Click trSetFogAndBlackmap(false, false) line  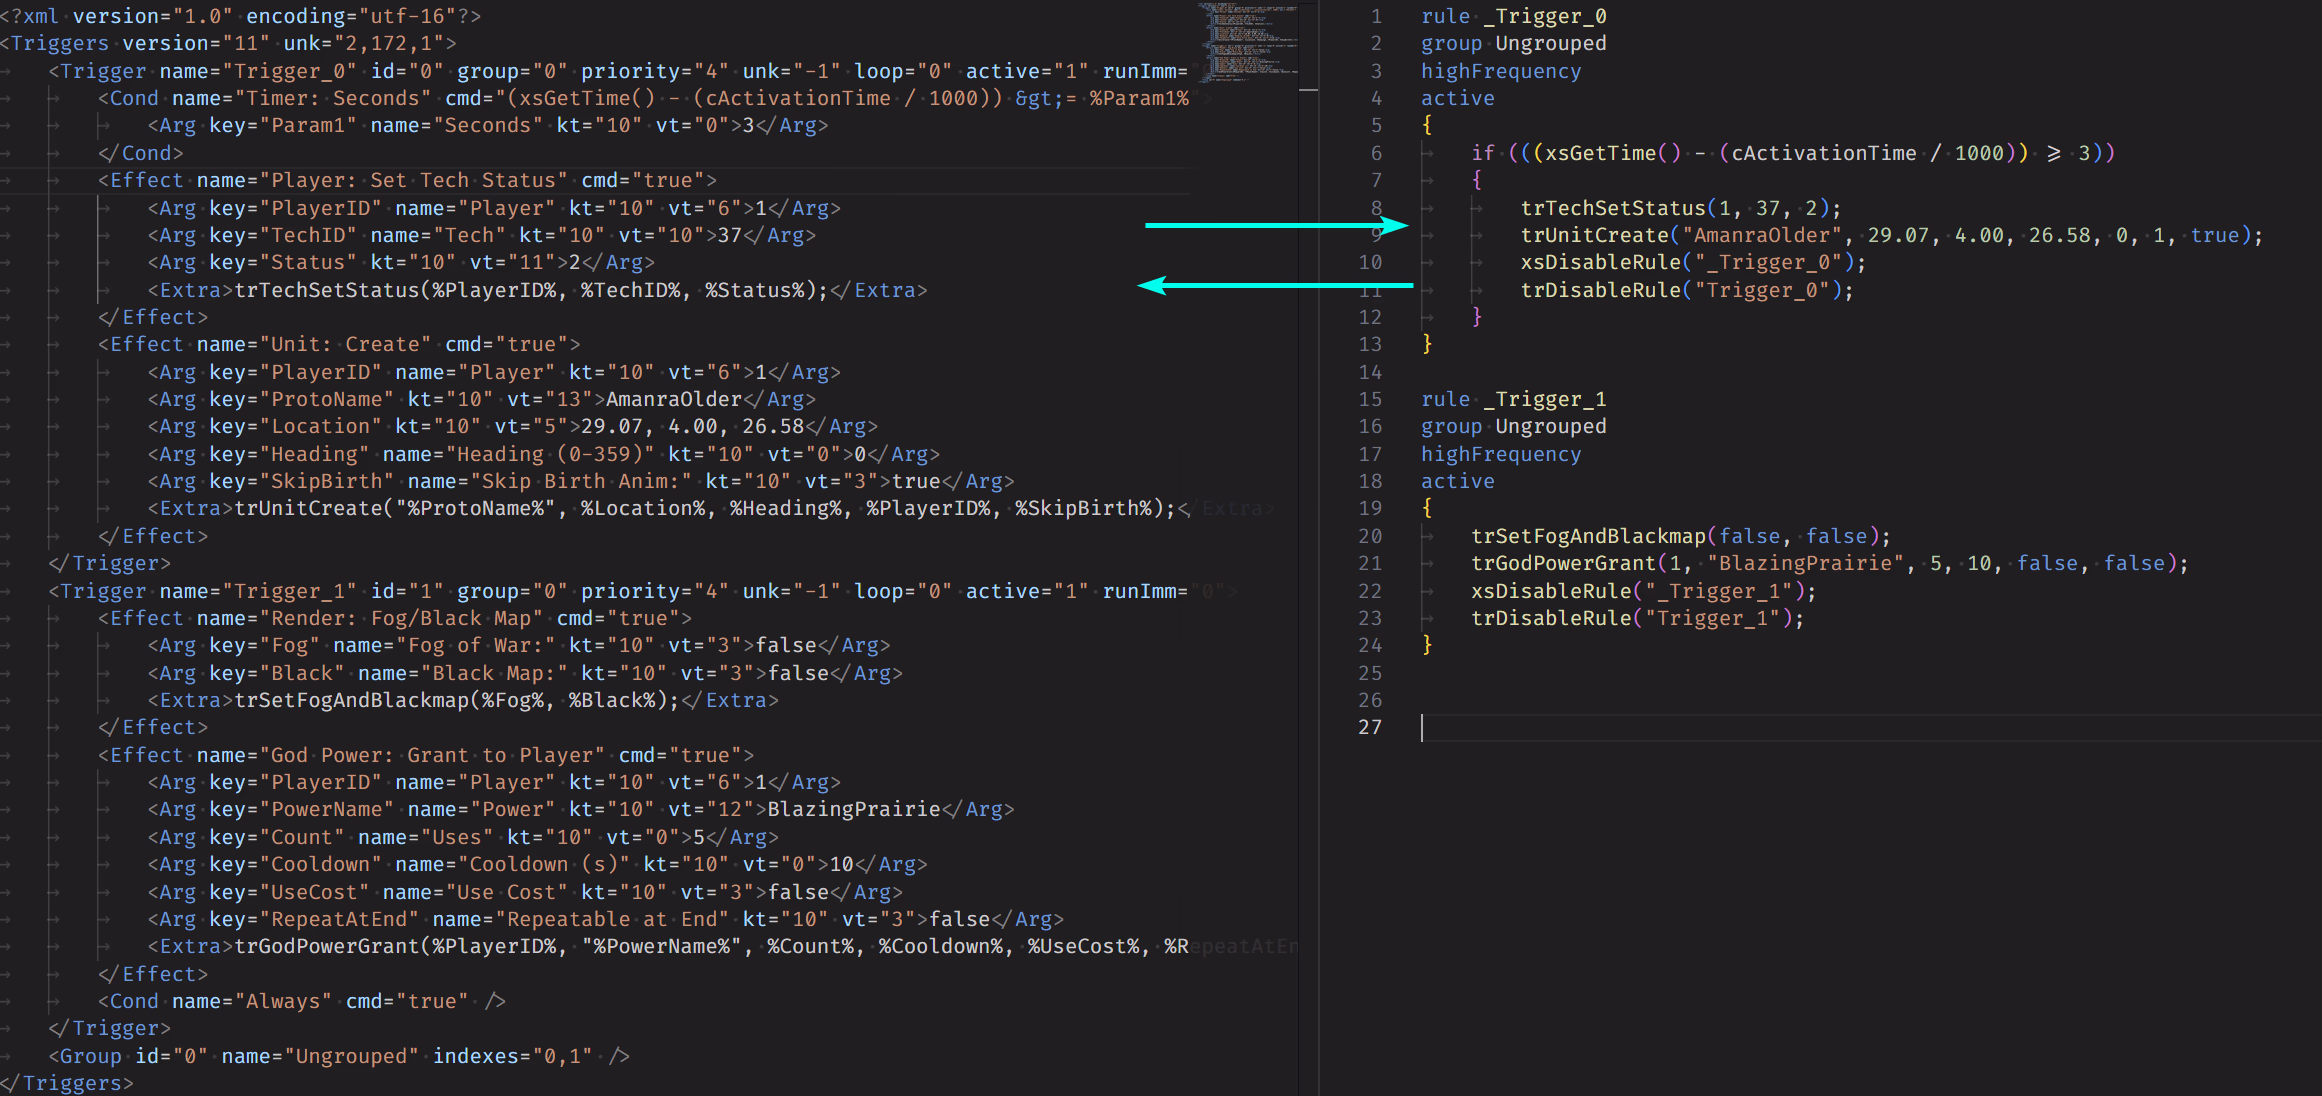pyautogui.click(x=1680, y=536)
